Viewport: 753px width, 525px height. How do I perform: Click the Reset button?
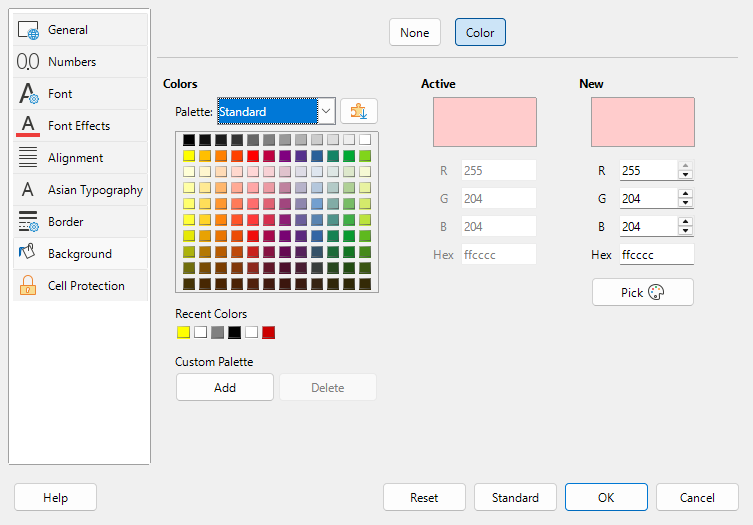(x=424, y=498)
